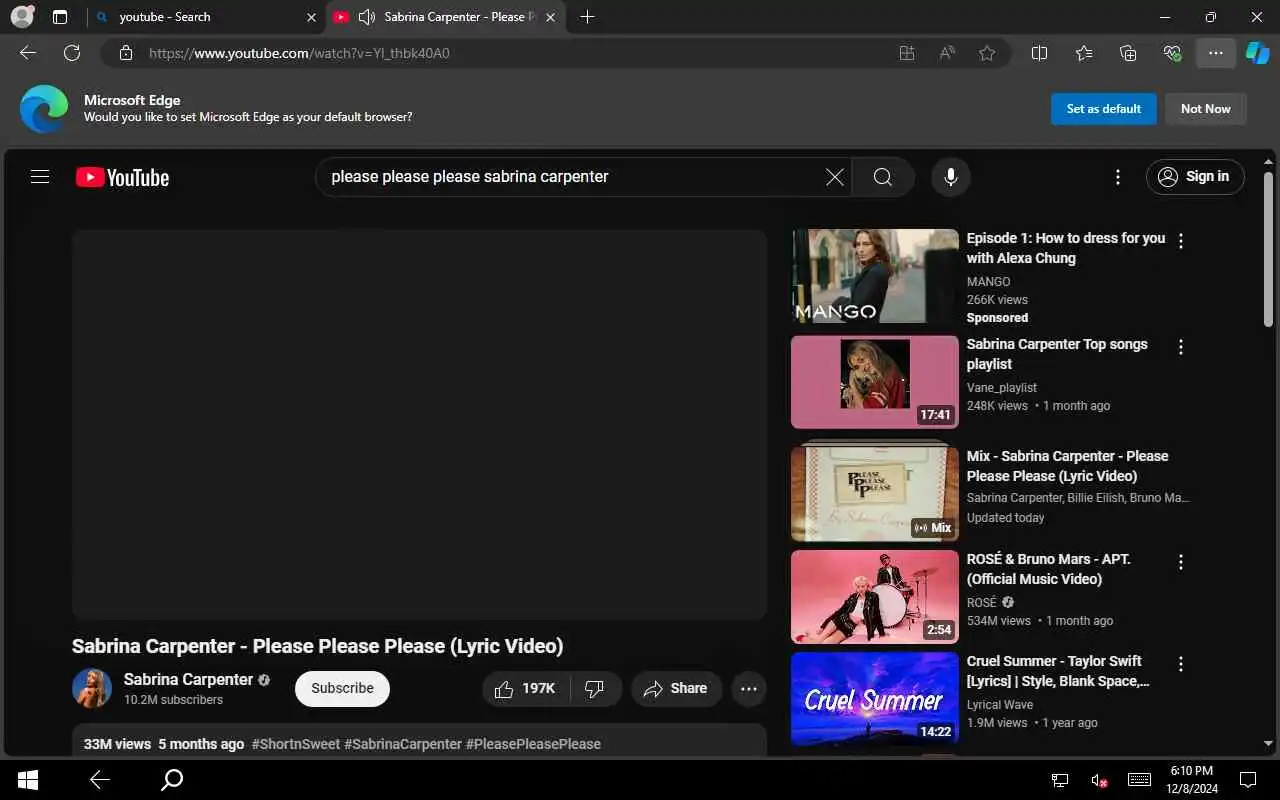Open Browser essentials heart icon
The height and width of the screenshot is (800, 1280).
(1172, 53)
